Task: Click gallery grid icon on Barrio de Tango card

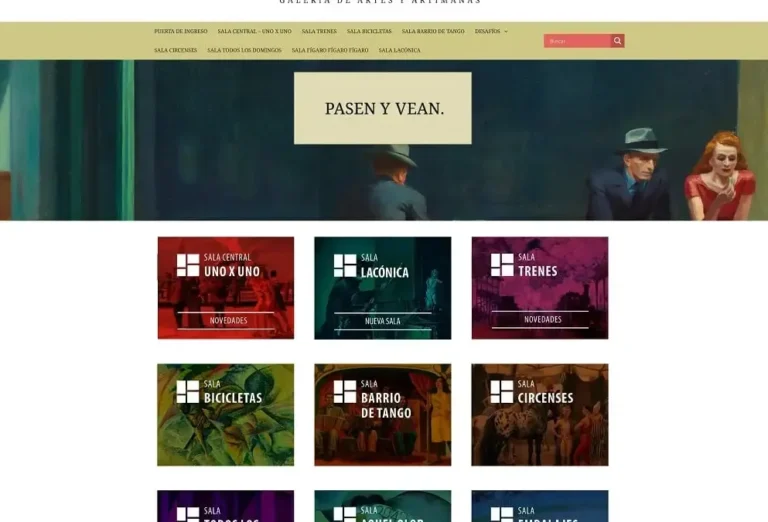Action: [345, 392]
